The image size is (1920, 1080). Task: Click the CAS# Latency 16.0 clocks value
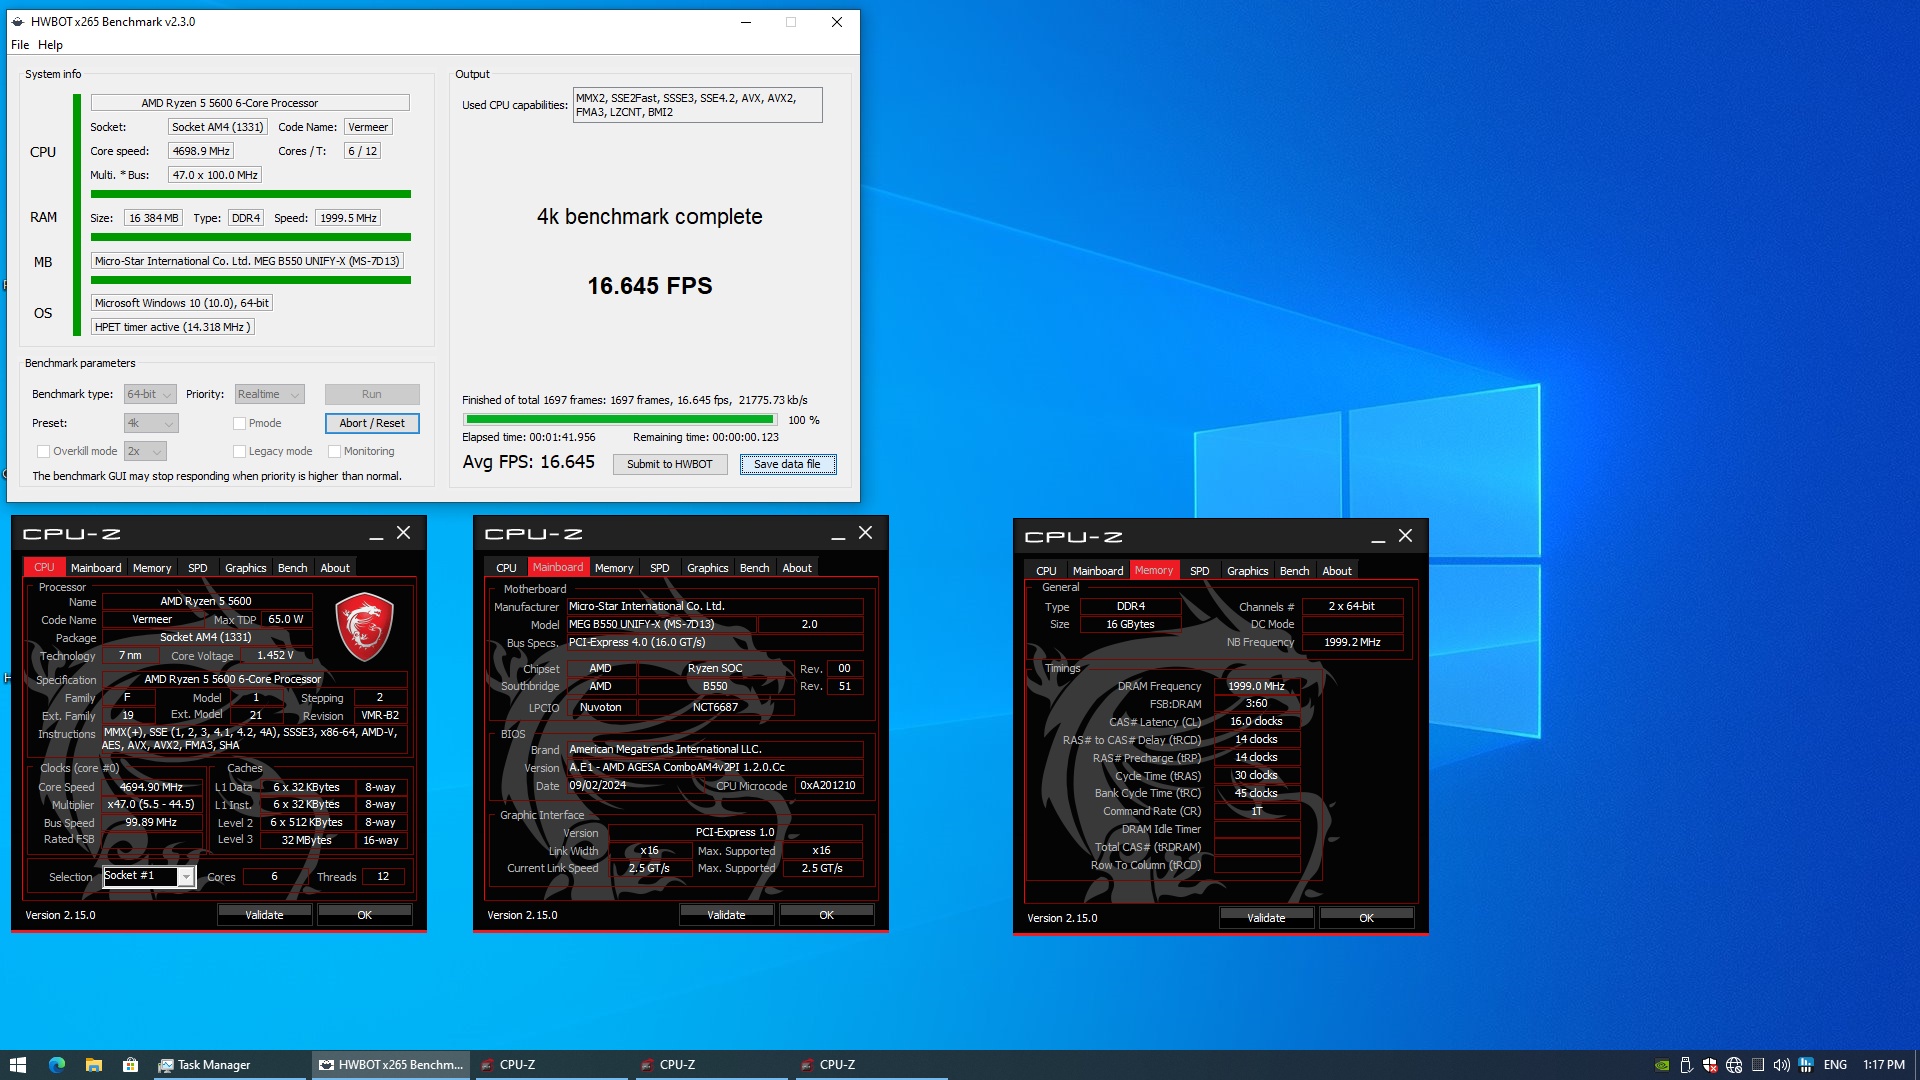1257,722
